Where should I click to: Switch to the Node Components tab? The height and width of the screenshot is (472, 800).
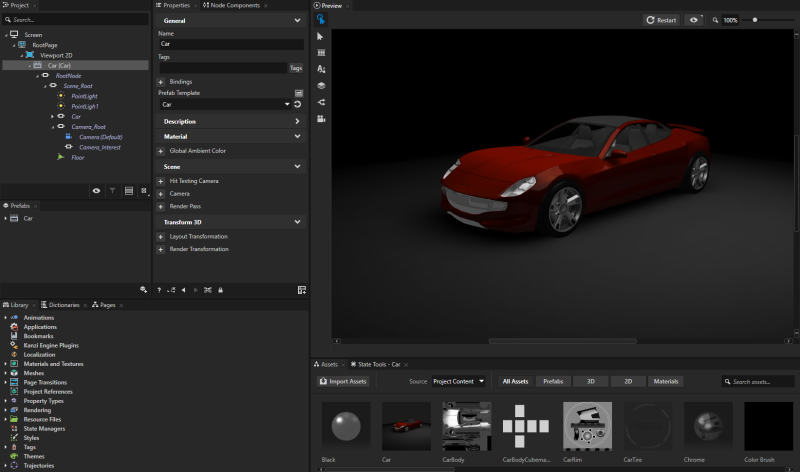click(234, 5)
